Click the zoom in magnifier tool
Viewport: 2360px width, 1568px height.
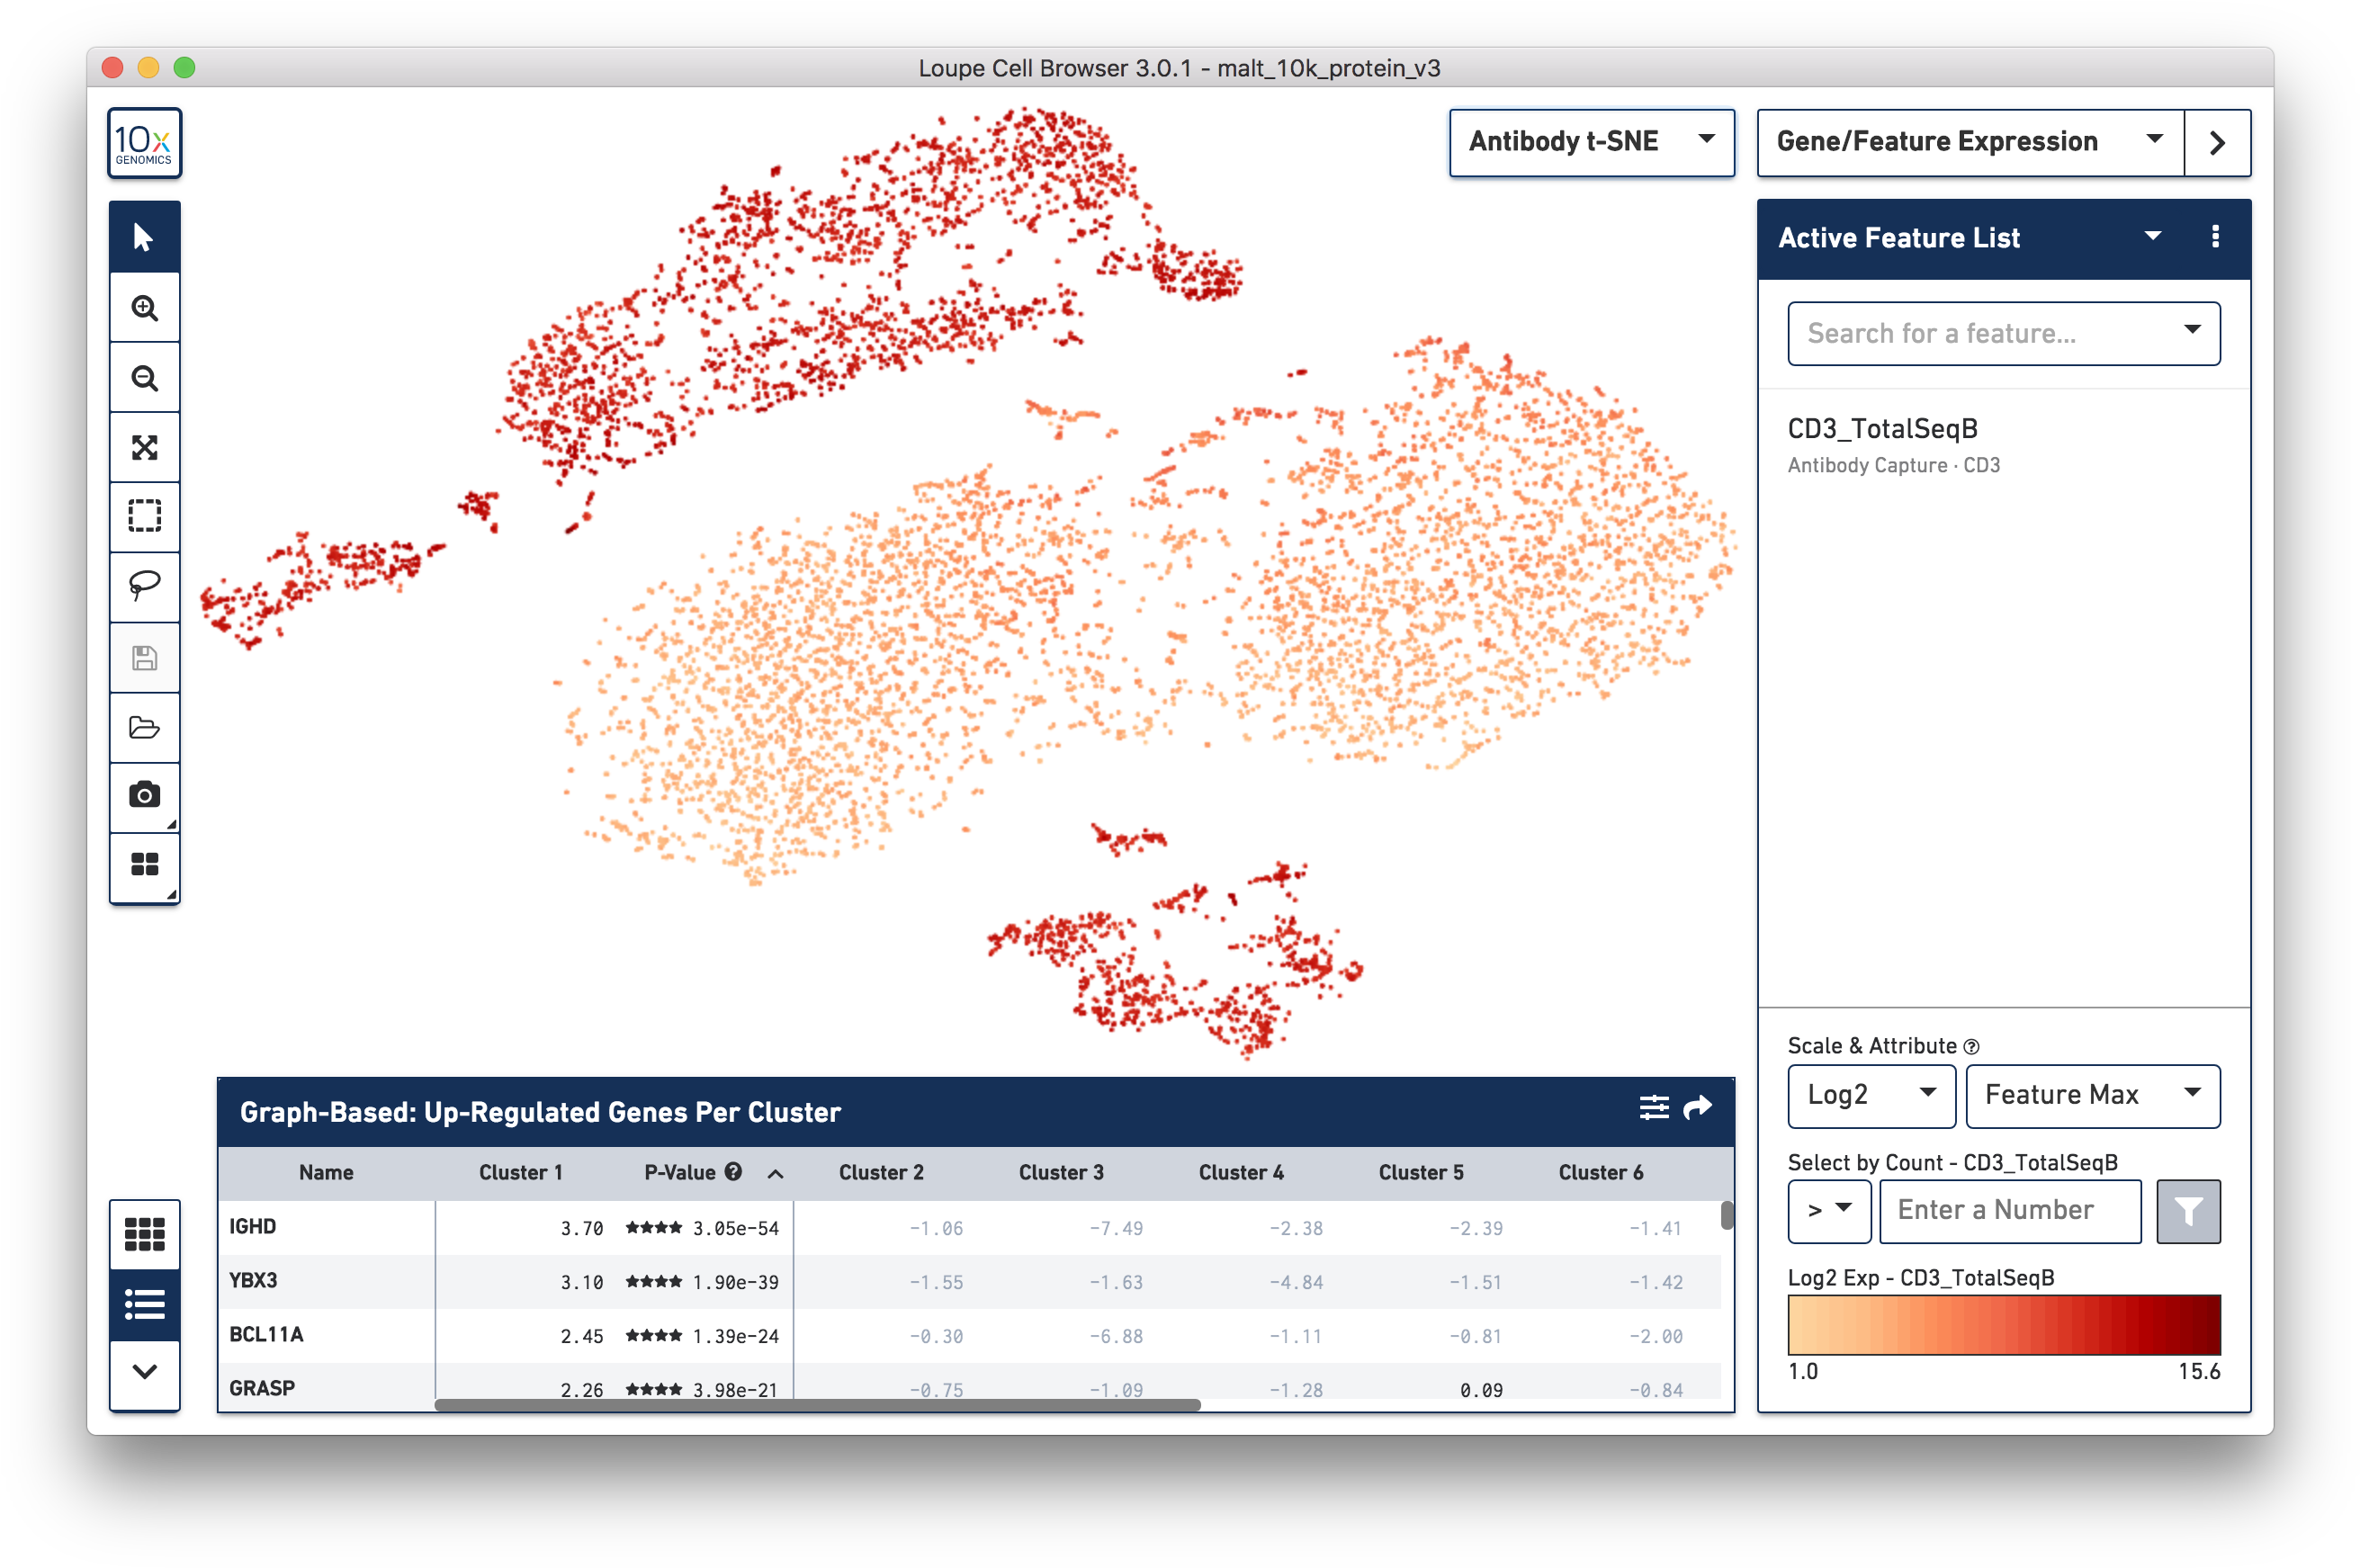[x=144, y=308]
